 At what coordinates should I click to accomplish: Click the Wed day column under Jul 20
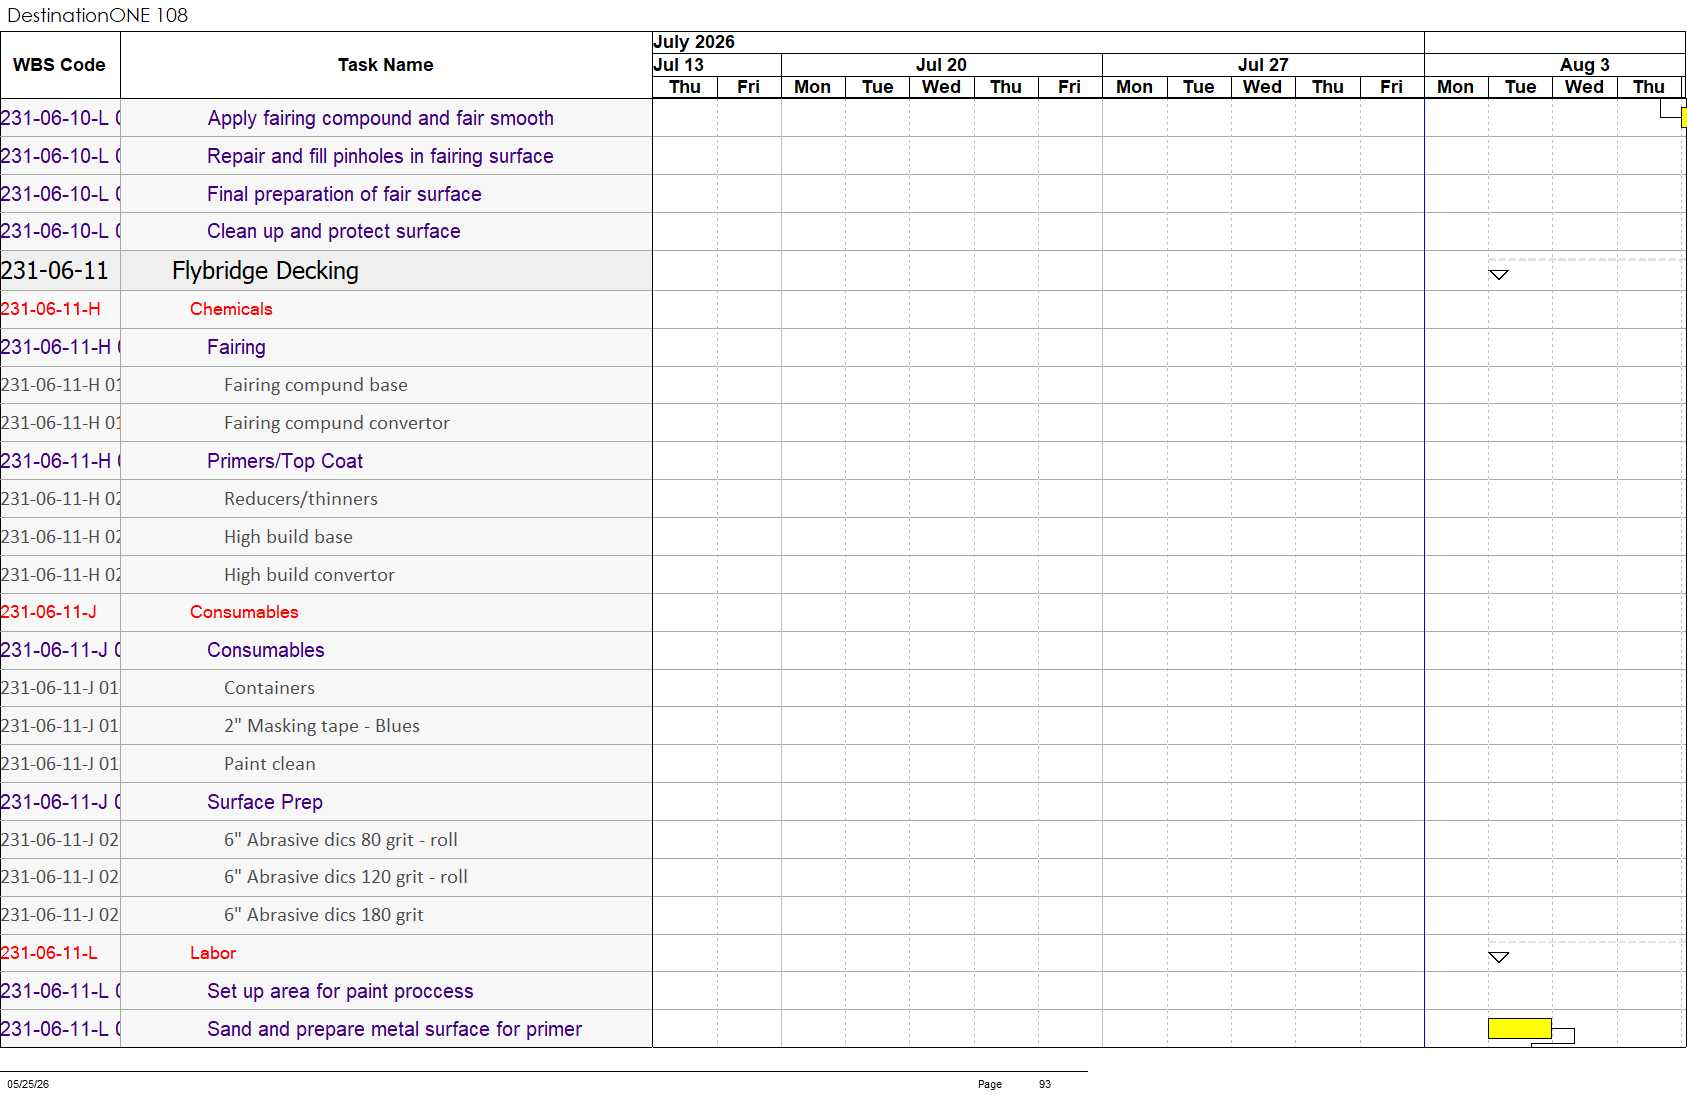coord(941,87)
